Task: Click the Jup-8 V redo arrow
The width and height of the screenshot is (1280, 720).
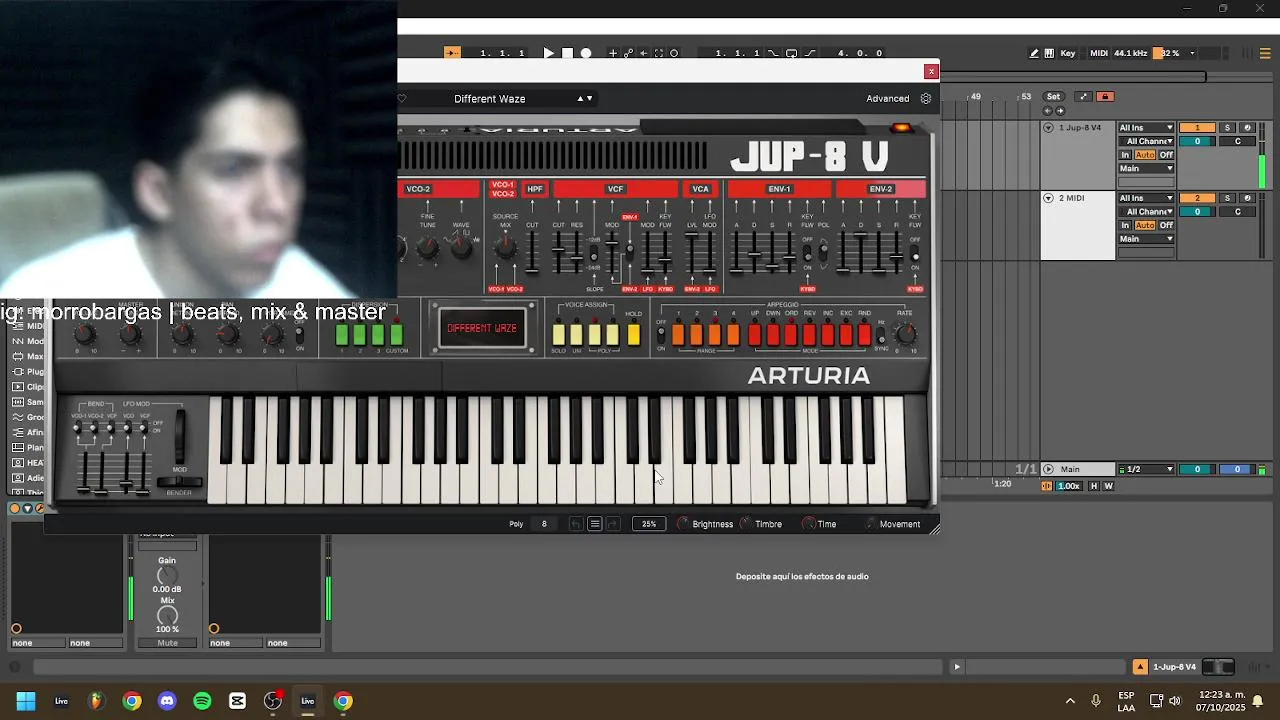Action: tap(613, 524)
